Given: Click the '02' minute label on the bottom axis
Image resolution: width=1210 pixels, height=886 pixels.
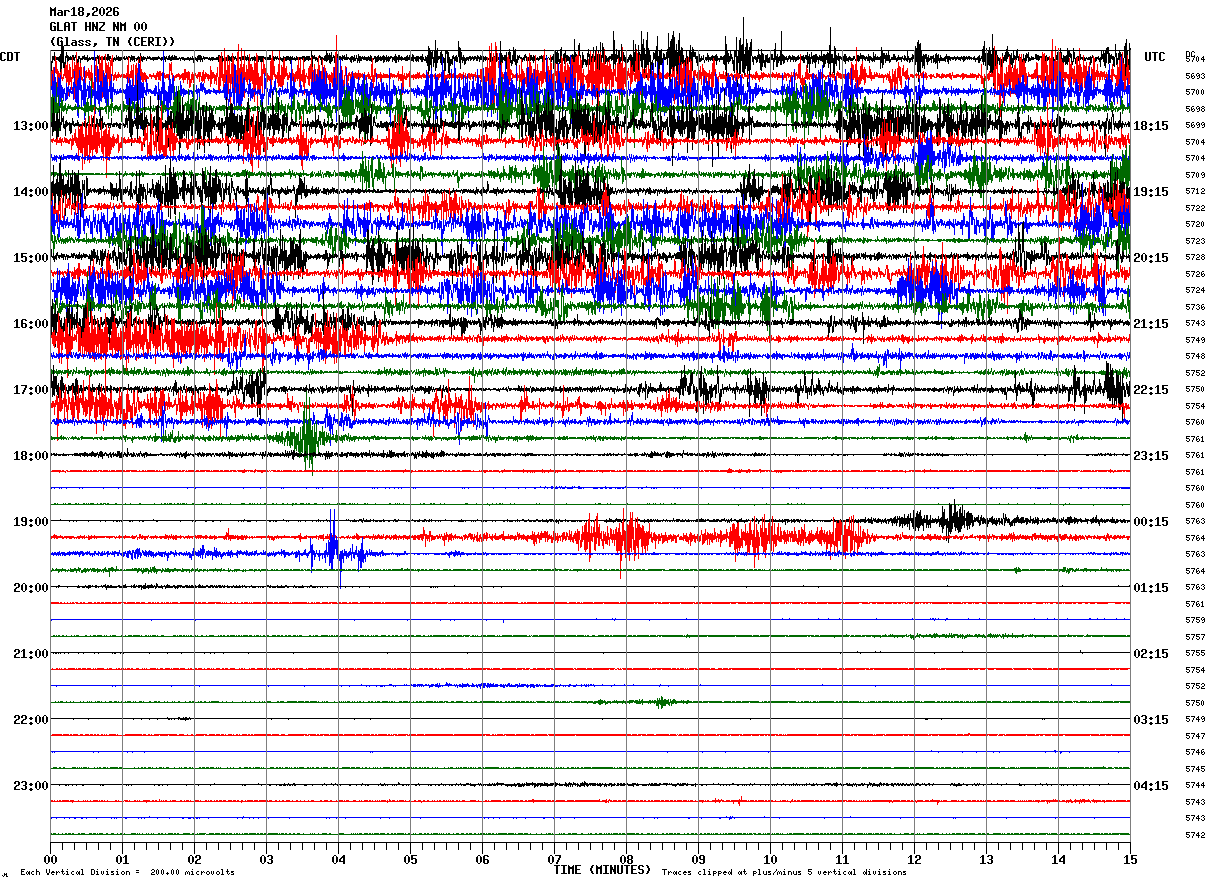Looking at the screenshot, I should [194, 859].
